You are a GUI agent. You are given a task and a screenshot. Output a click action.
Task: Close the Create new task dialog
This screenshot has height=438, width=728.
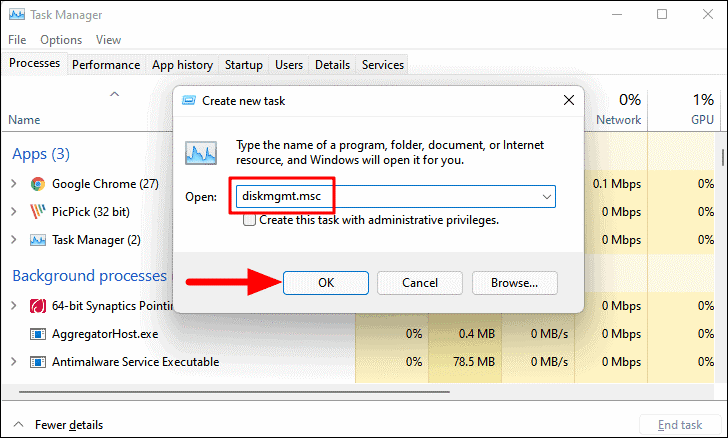(x=568, y=100)
